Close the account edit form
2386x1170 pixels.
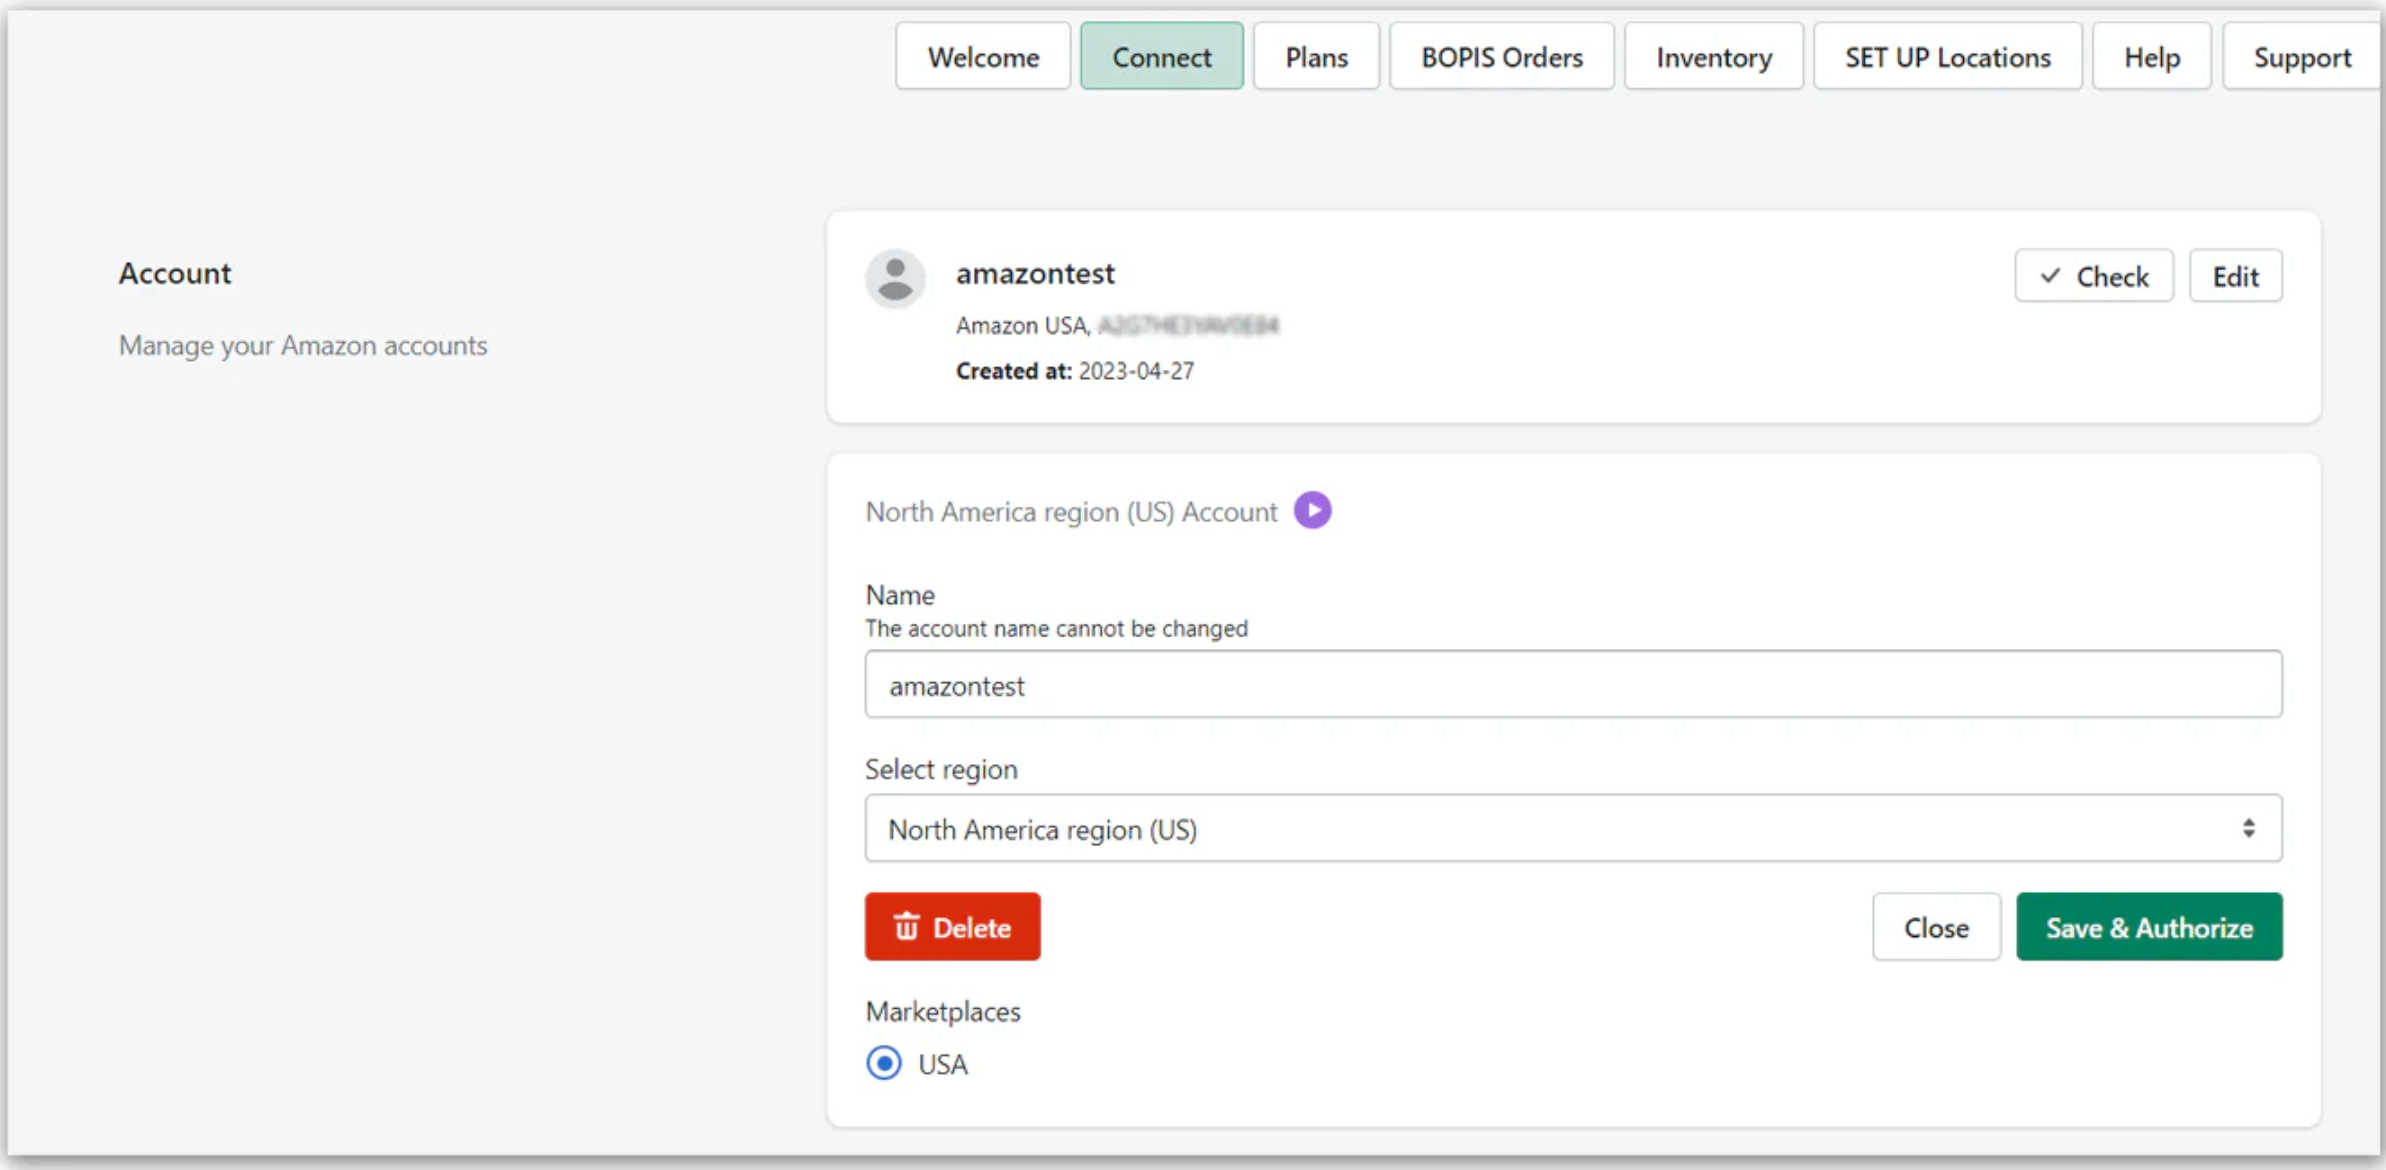pyautogui.click(x=1936, y=927)
